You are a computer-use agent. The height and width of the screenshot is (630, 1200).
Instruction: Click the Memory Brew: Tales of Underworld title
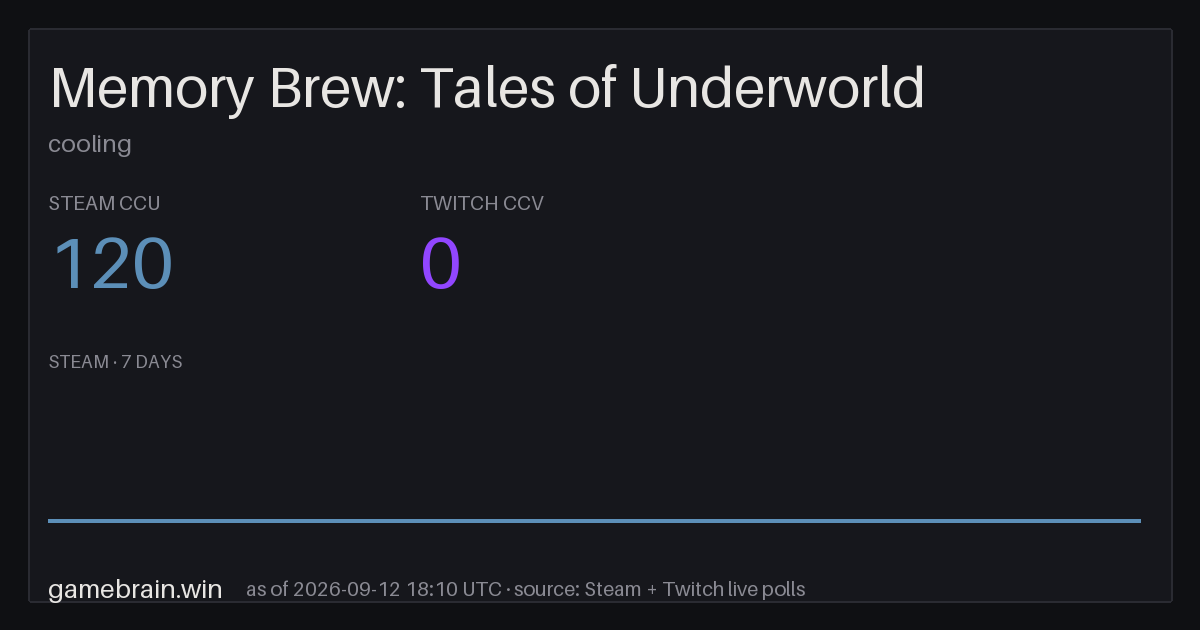[487, 88]
